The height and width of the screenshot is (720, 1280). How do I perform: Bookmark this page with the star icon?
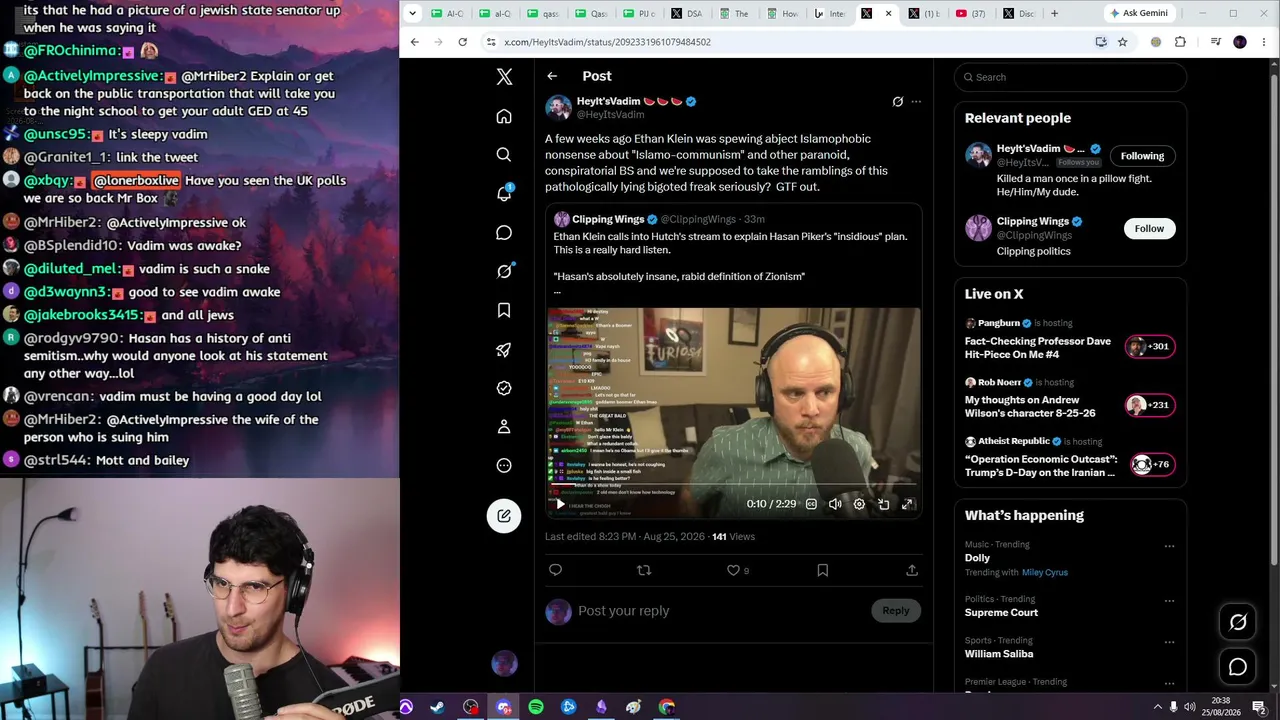(1122, 42)
